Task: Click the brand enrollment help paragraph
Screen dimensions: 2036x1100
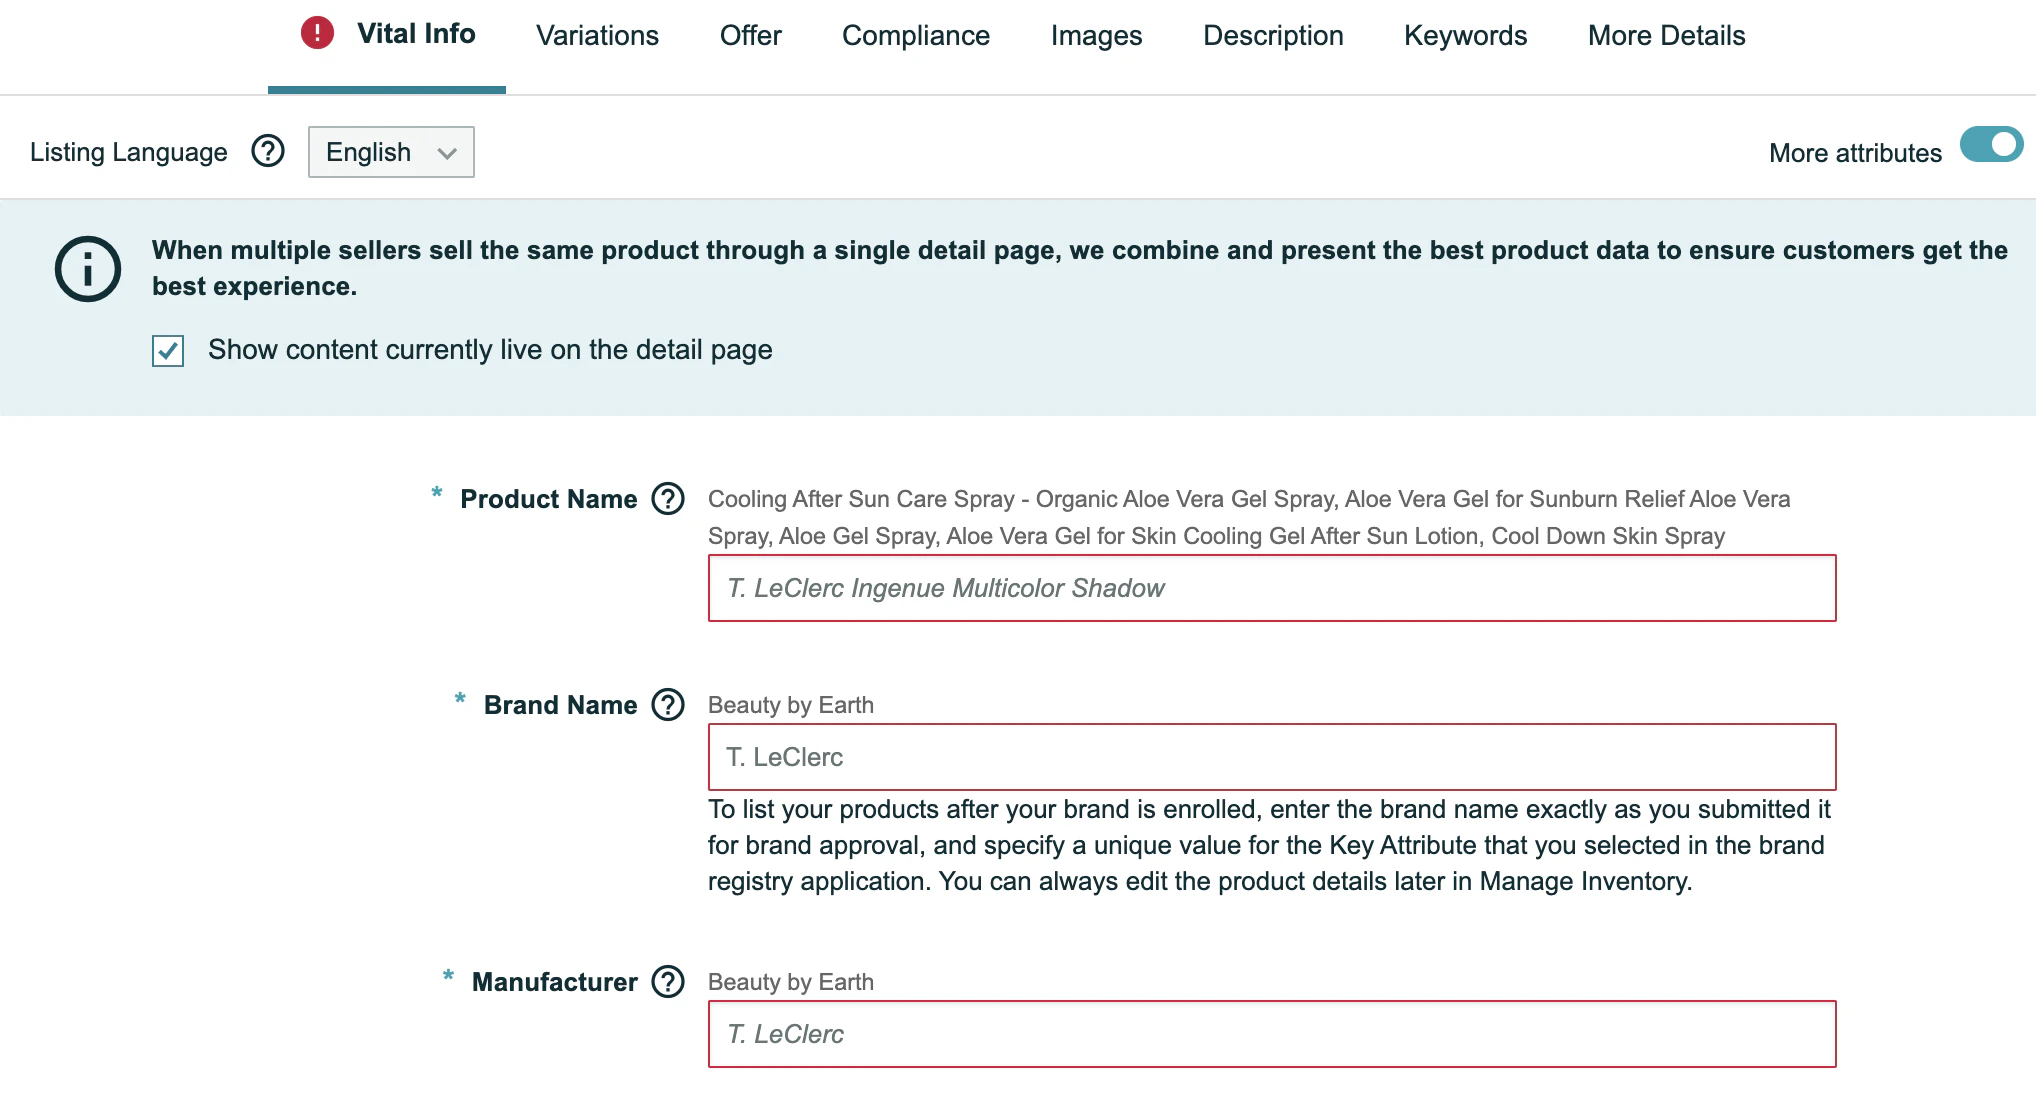Action: [x=1269, y=845]
